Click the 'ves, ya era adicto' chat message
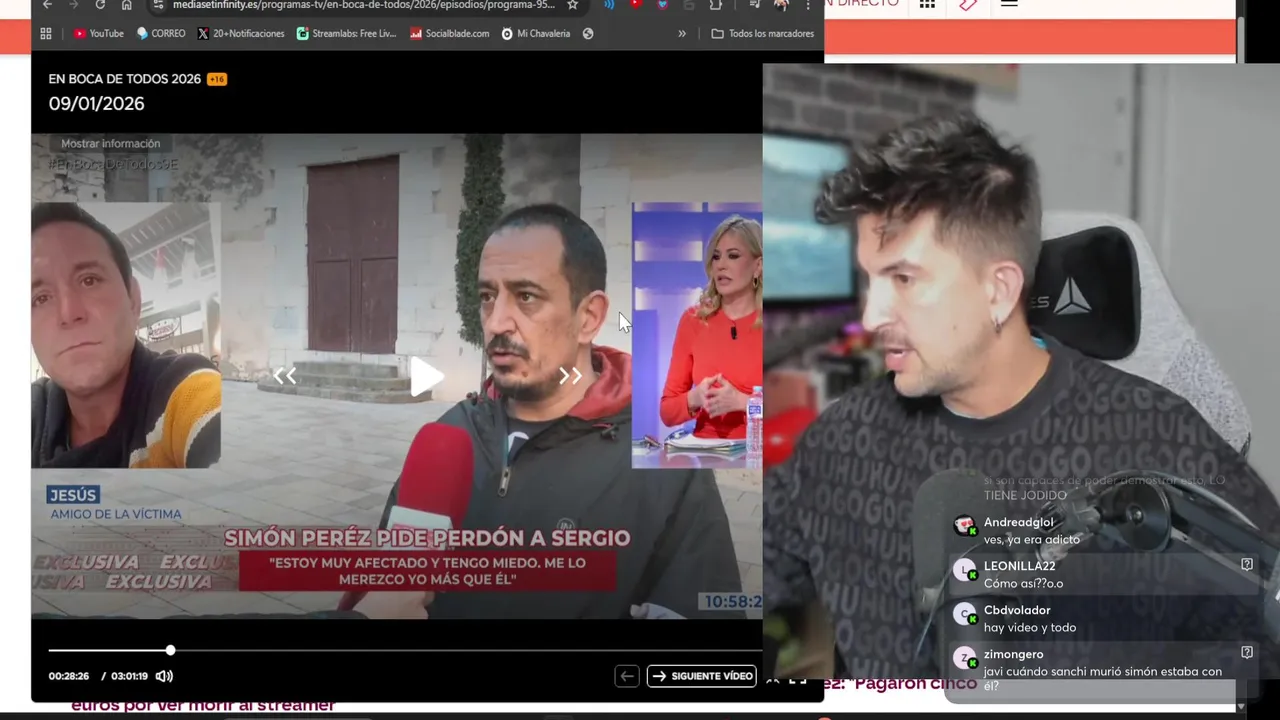The image size is (1280, 720). 1031,539
